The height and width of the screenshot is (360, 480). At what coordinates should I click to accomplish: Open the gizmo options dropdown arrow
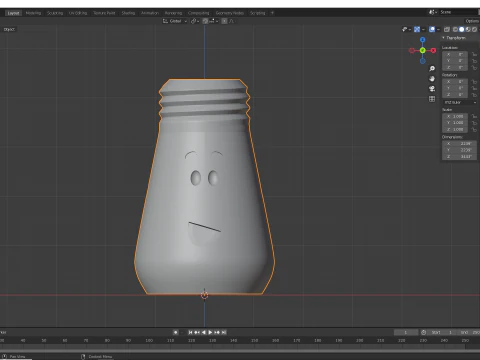(423, 29)
